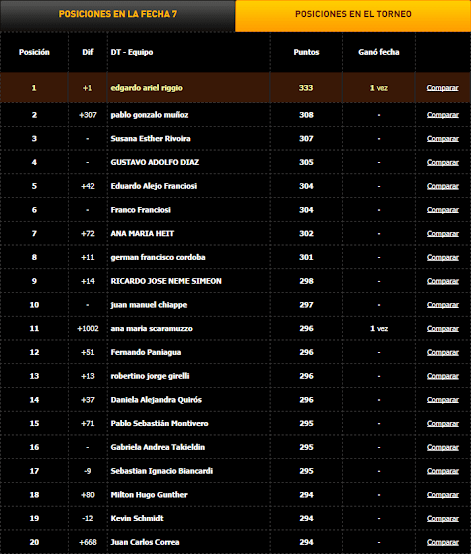The width and height of the screenshot is (471, 554).
Task: Select RICARDO JOSE NEME SIMEON name
Action: coord(166,281)
